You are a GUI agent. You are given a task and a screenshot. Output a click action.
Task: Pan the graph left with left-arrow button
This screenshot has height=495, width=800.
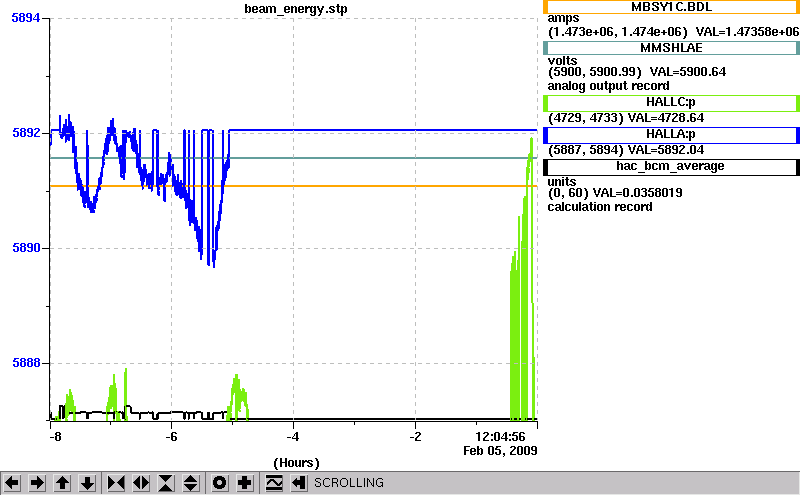(12, 483)
